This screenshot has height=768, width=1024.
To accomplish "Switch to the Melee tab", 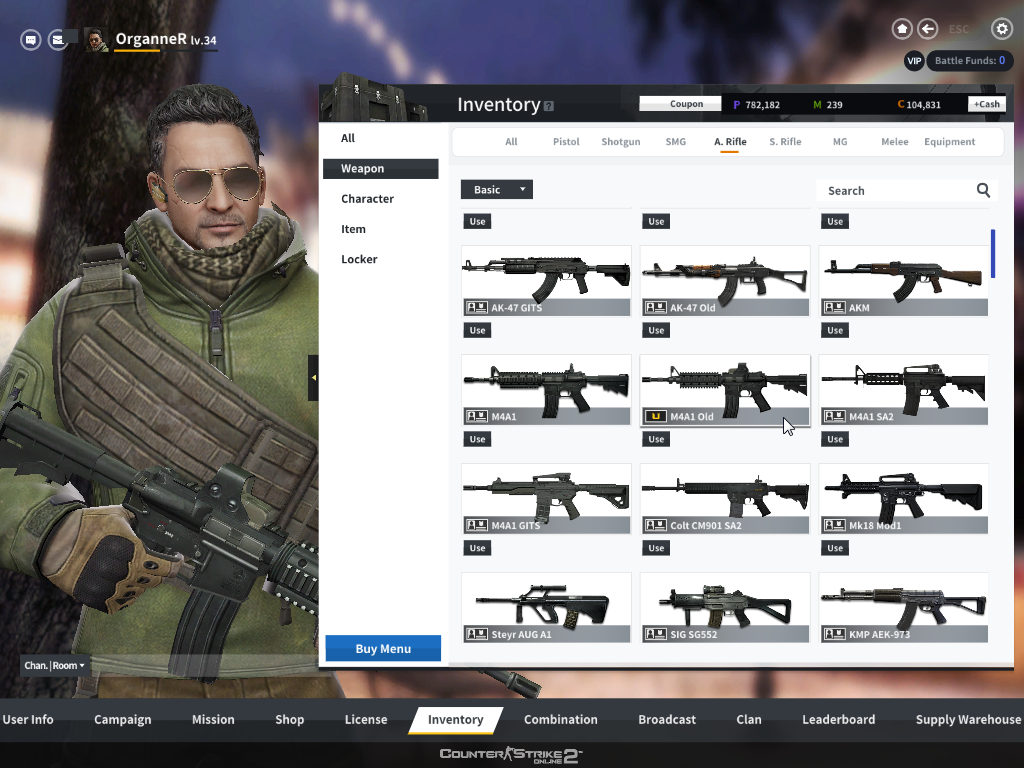I will point(895,142).
